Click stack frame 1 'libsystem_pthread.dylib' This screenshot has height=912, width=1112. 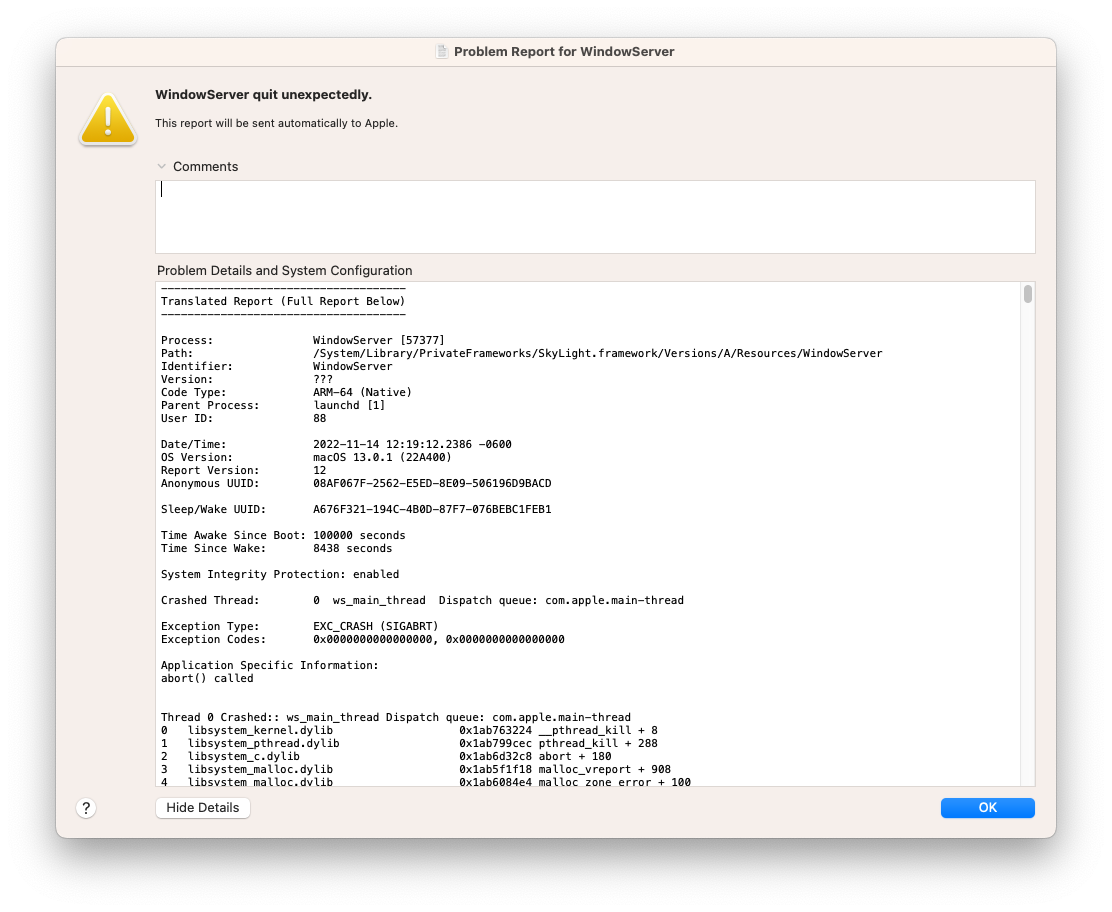pyautogui.click(x=264, y=743)
